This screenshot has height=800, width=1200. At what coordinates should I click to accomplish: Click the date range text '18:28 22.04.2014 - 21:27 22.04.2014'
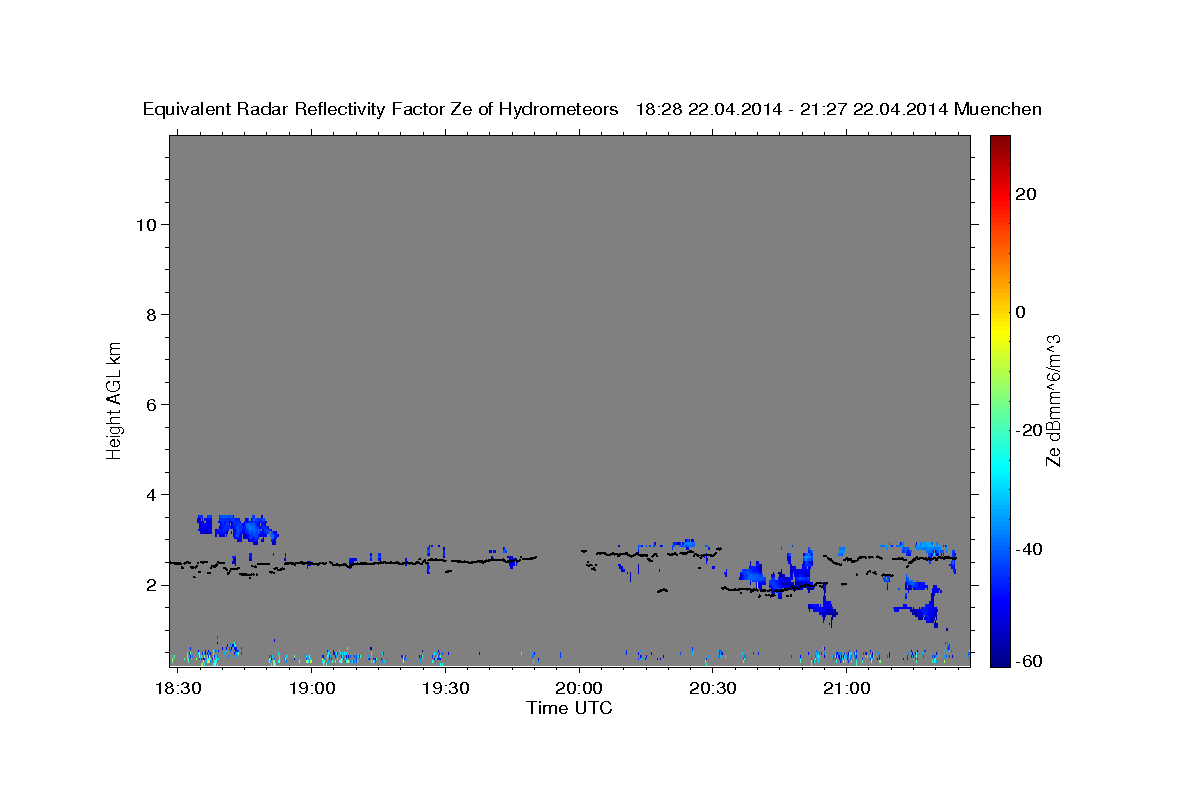coord(792,110)
